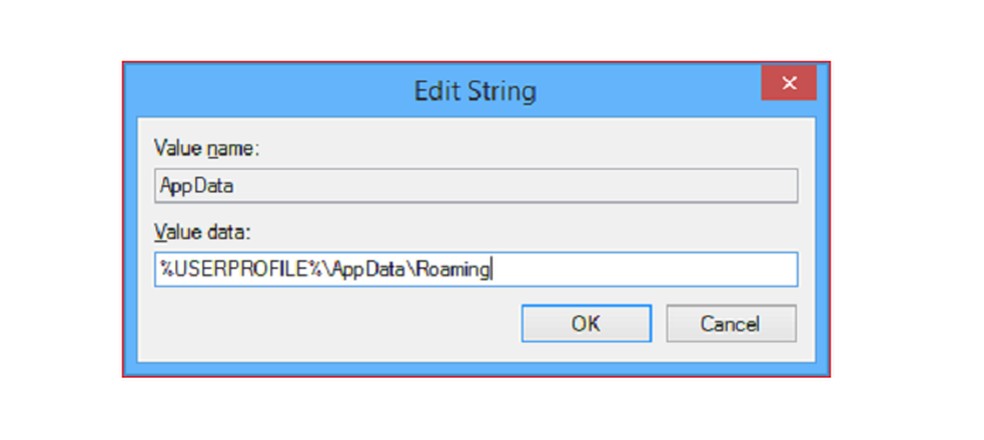984x440 pixels.
Task: Click the Edit String title text
Action: [475, 91]
